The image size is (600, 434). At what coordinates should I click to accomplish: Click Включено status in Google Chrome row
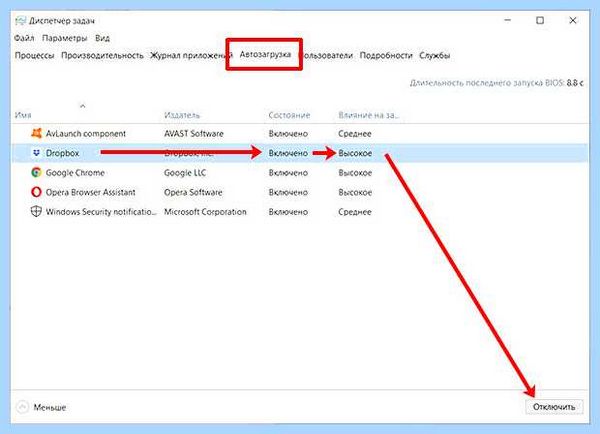[x=288, y=173]
